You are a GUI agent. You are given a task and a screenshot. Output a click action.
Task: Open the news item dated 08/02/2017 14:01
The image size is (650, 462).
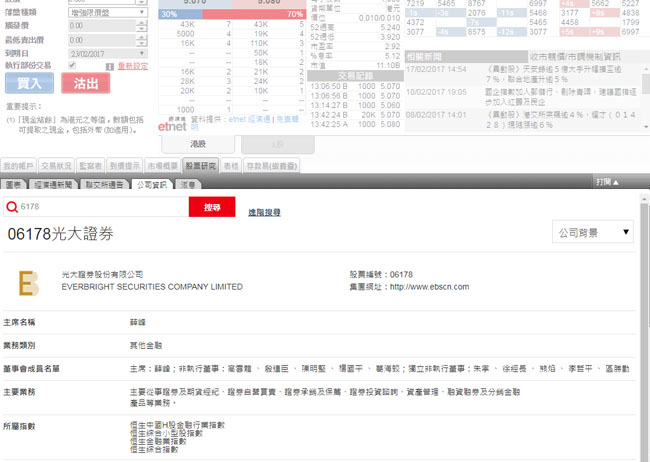[x=524, y=119]
